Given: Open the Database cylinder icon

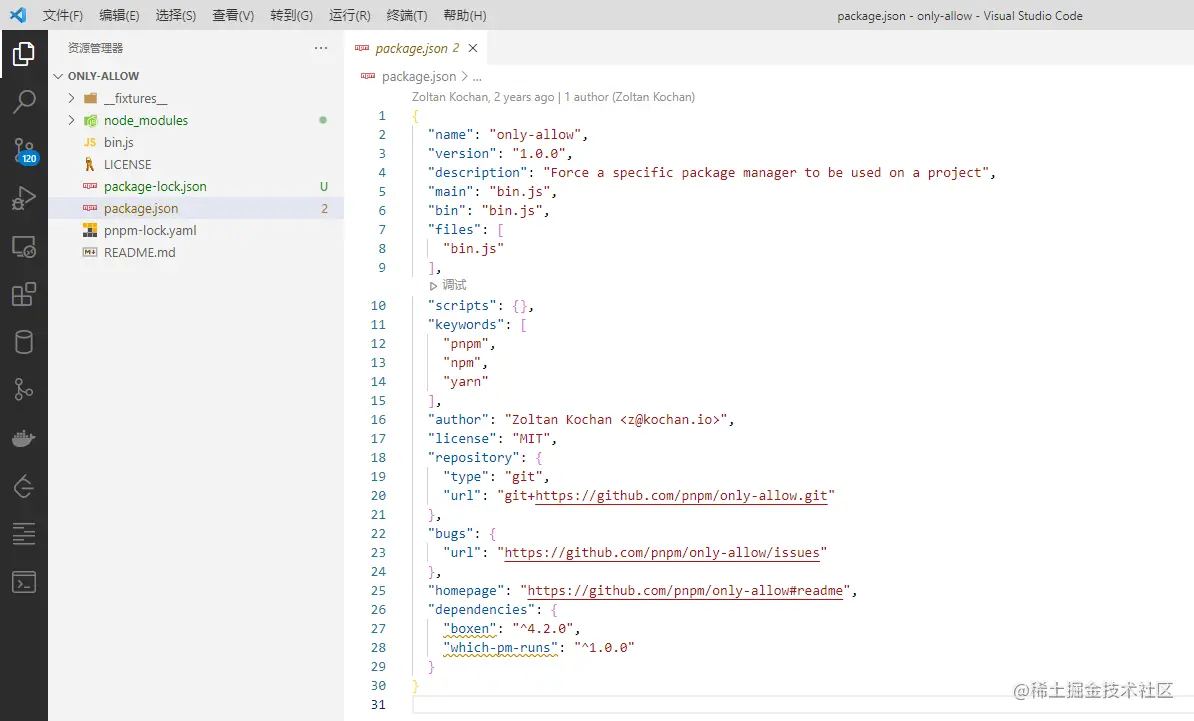Looking at the screenshot, I should 24,343.
